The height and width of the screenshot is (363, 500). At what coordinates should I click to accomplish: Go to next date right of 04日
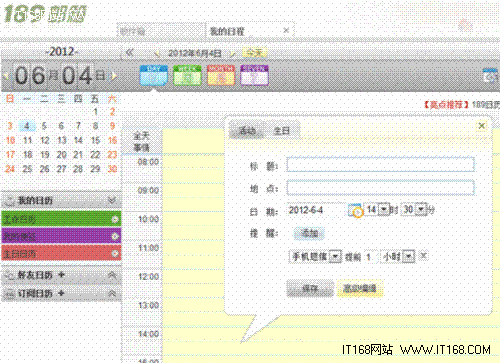click(114, 76)
